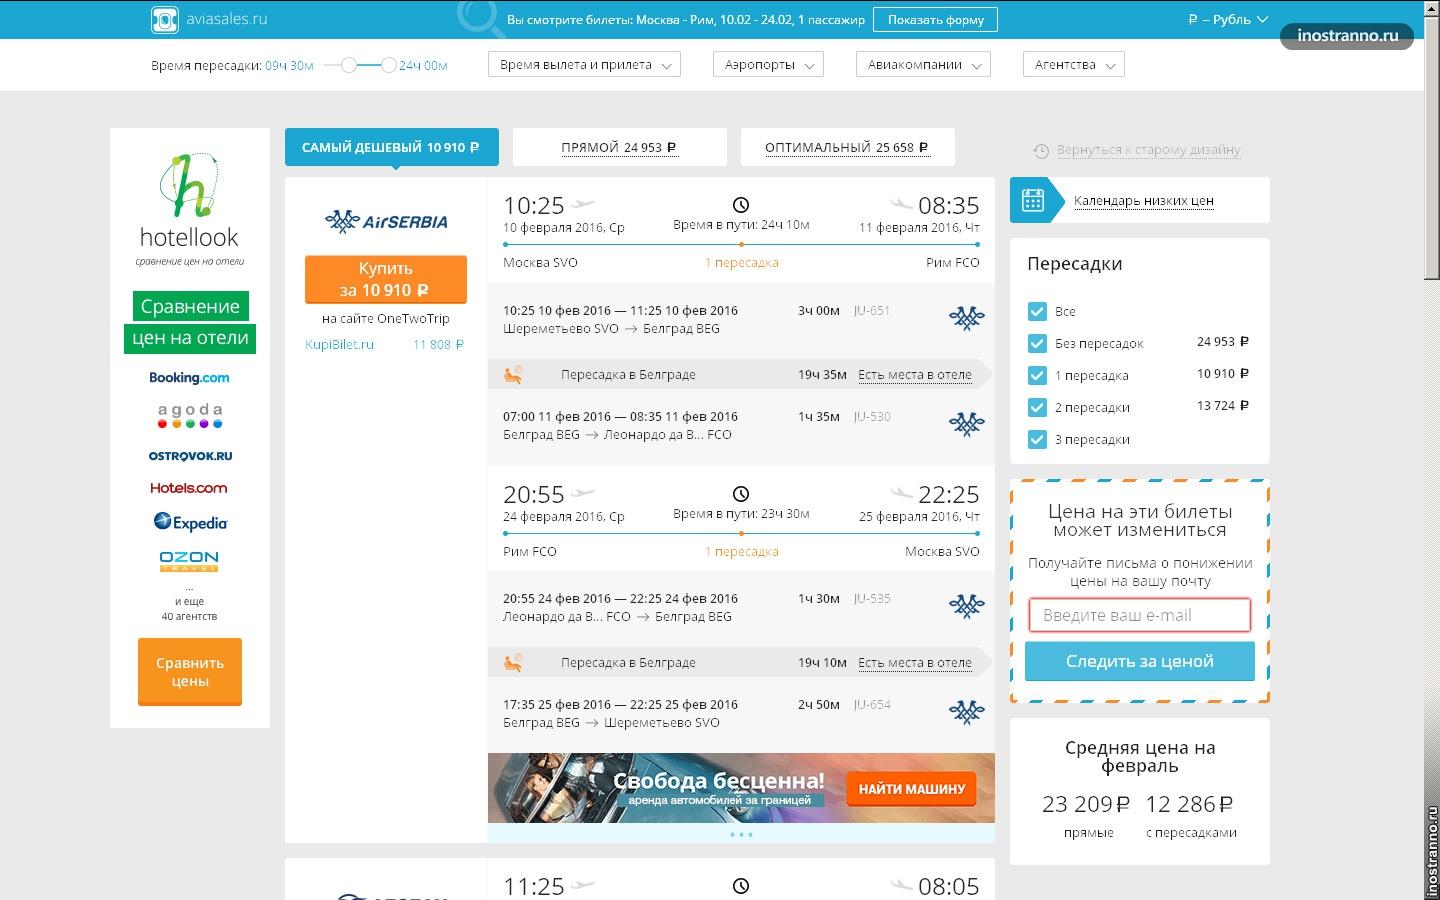Click the Air Serbia airline logo
Screen dimensions: 1440x900
pyautogui.click(x=386, y=221)
